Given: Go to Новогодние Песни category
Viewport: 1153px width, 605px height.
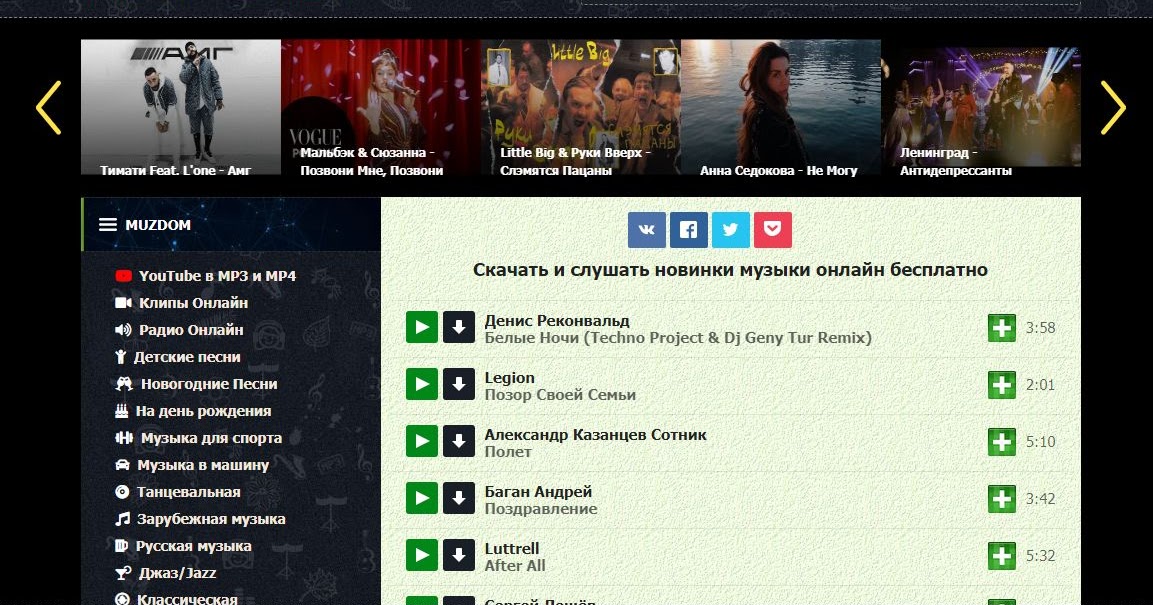Looking at the screenshot, I should point(196,384).
